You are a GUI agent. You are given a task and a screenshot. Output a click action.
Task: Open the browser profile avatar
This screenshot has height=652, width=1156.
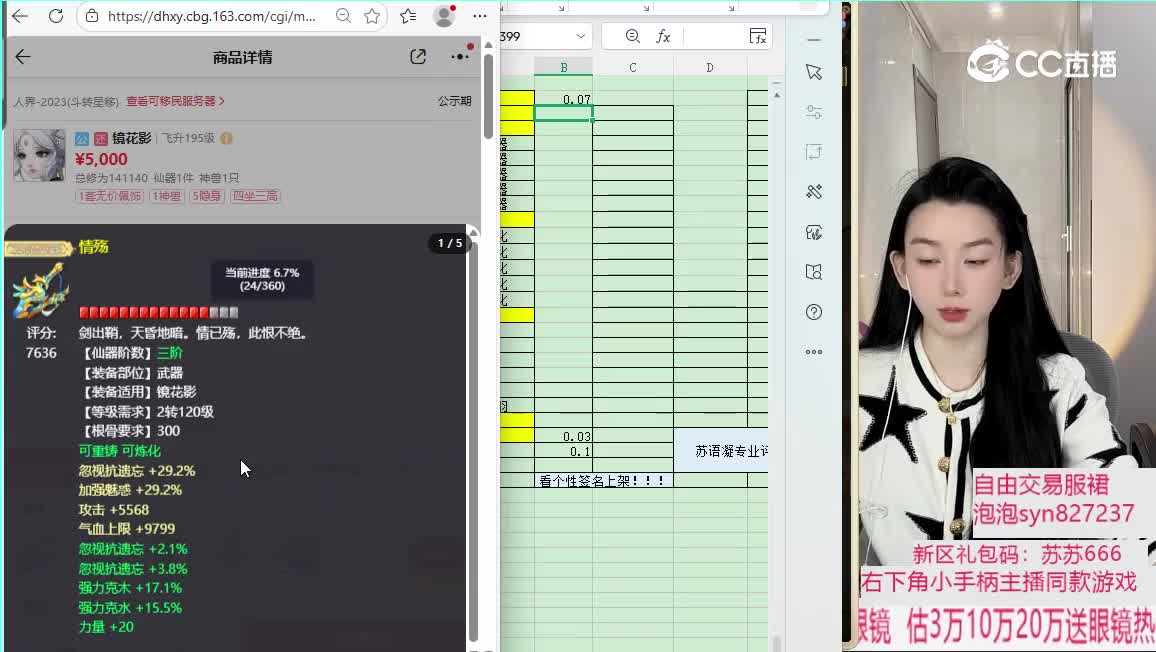click(445, 16)
